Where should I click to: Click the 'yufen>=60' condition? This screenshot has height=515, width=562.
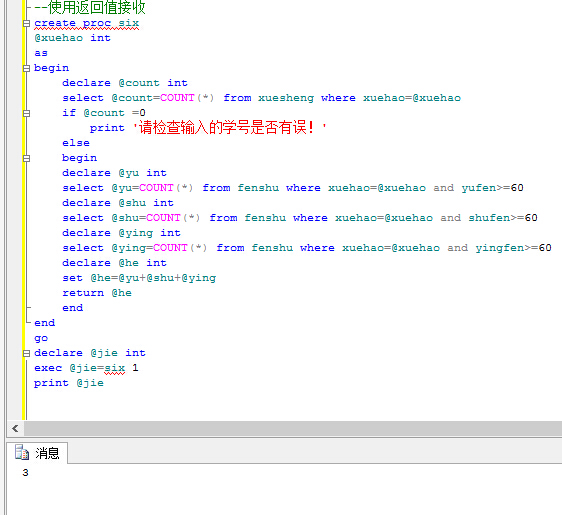tap(492, 188)
